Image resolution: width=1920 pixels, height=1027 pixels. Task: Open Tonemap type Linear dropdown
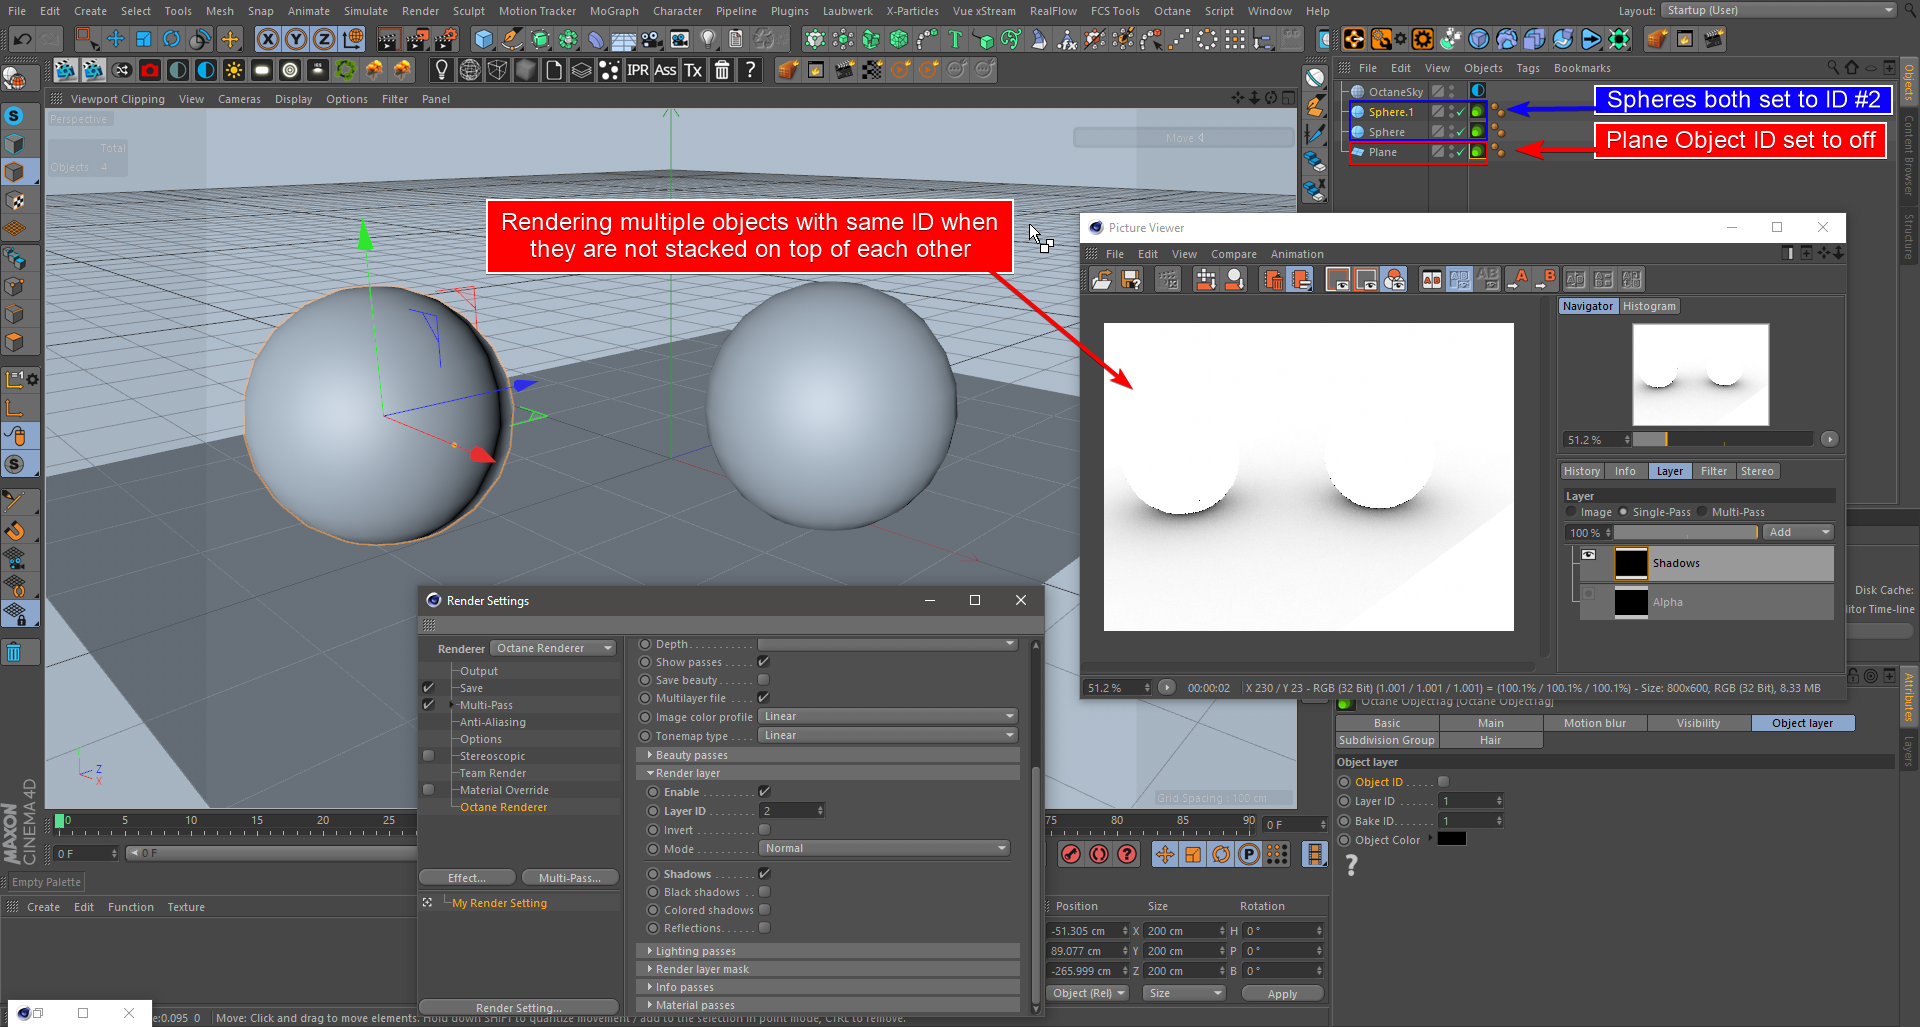[x=888, y=735]
